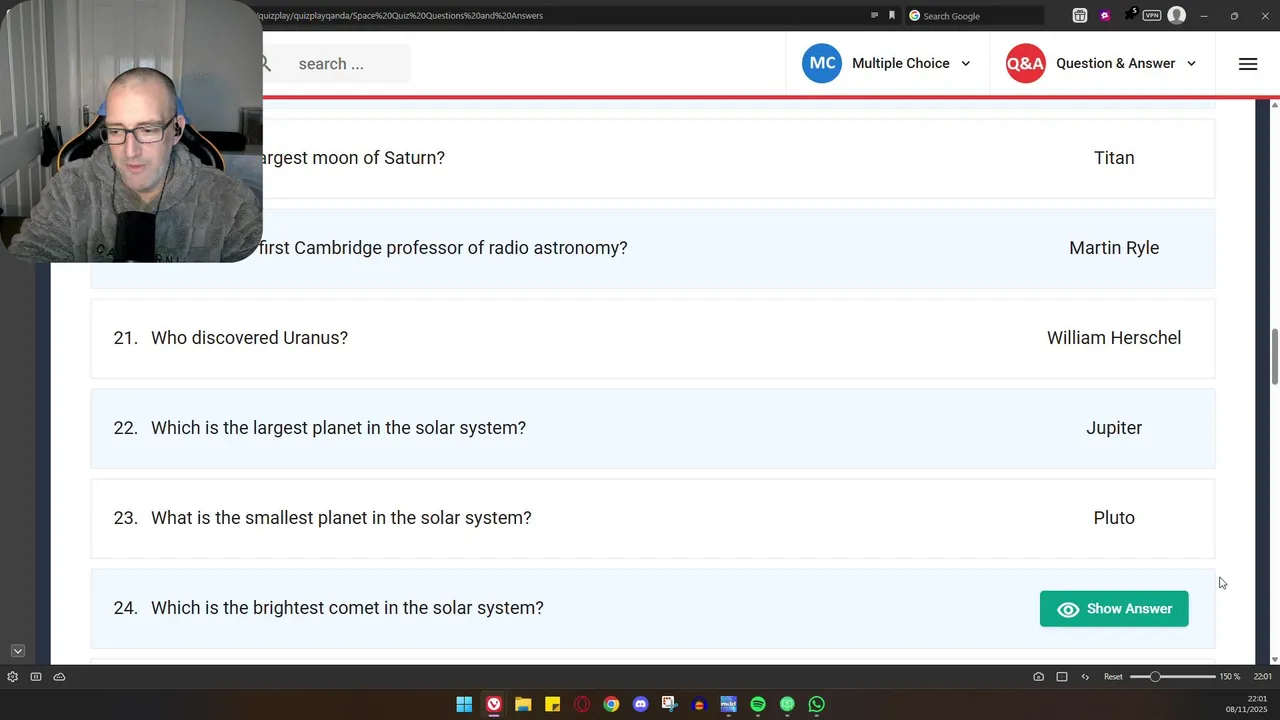The width and height of the screenshot is (1280, 720).
Task: Click the capture page camera icon
Action: 1039,677
